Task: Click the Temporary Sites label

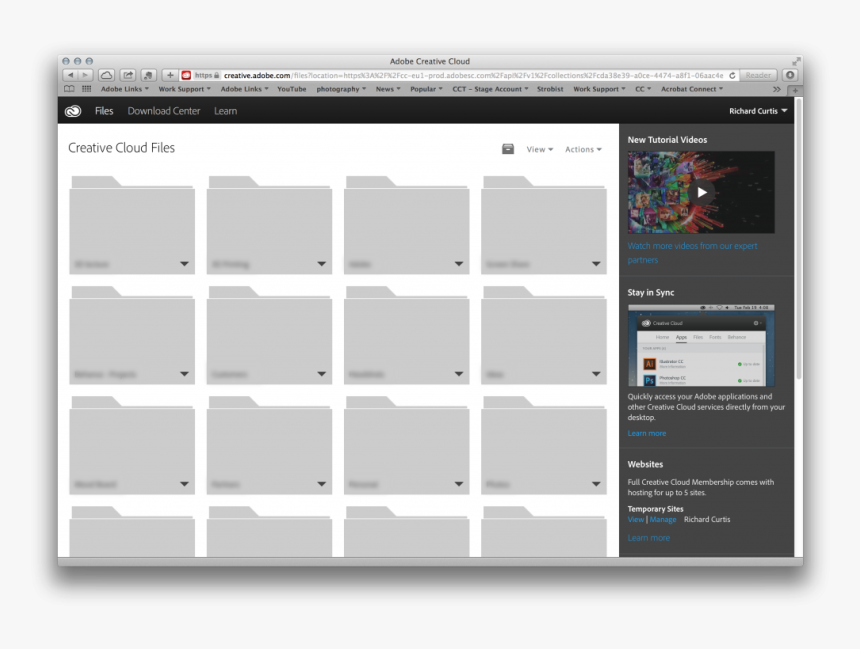Action: (x=655, y=509)
